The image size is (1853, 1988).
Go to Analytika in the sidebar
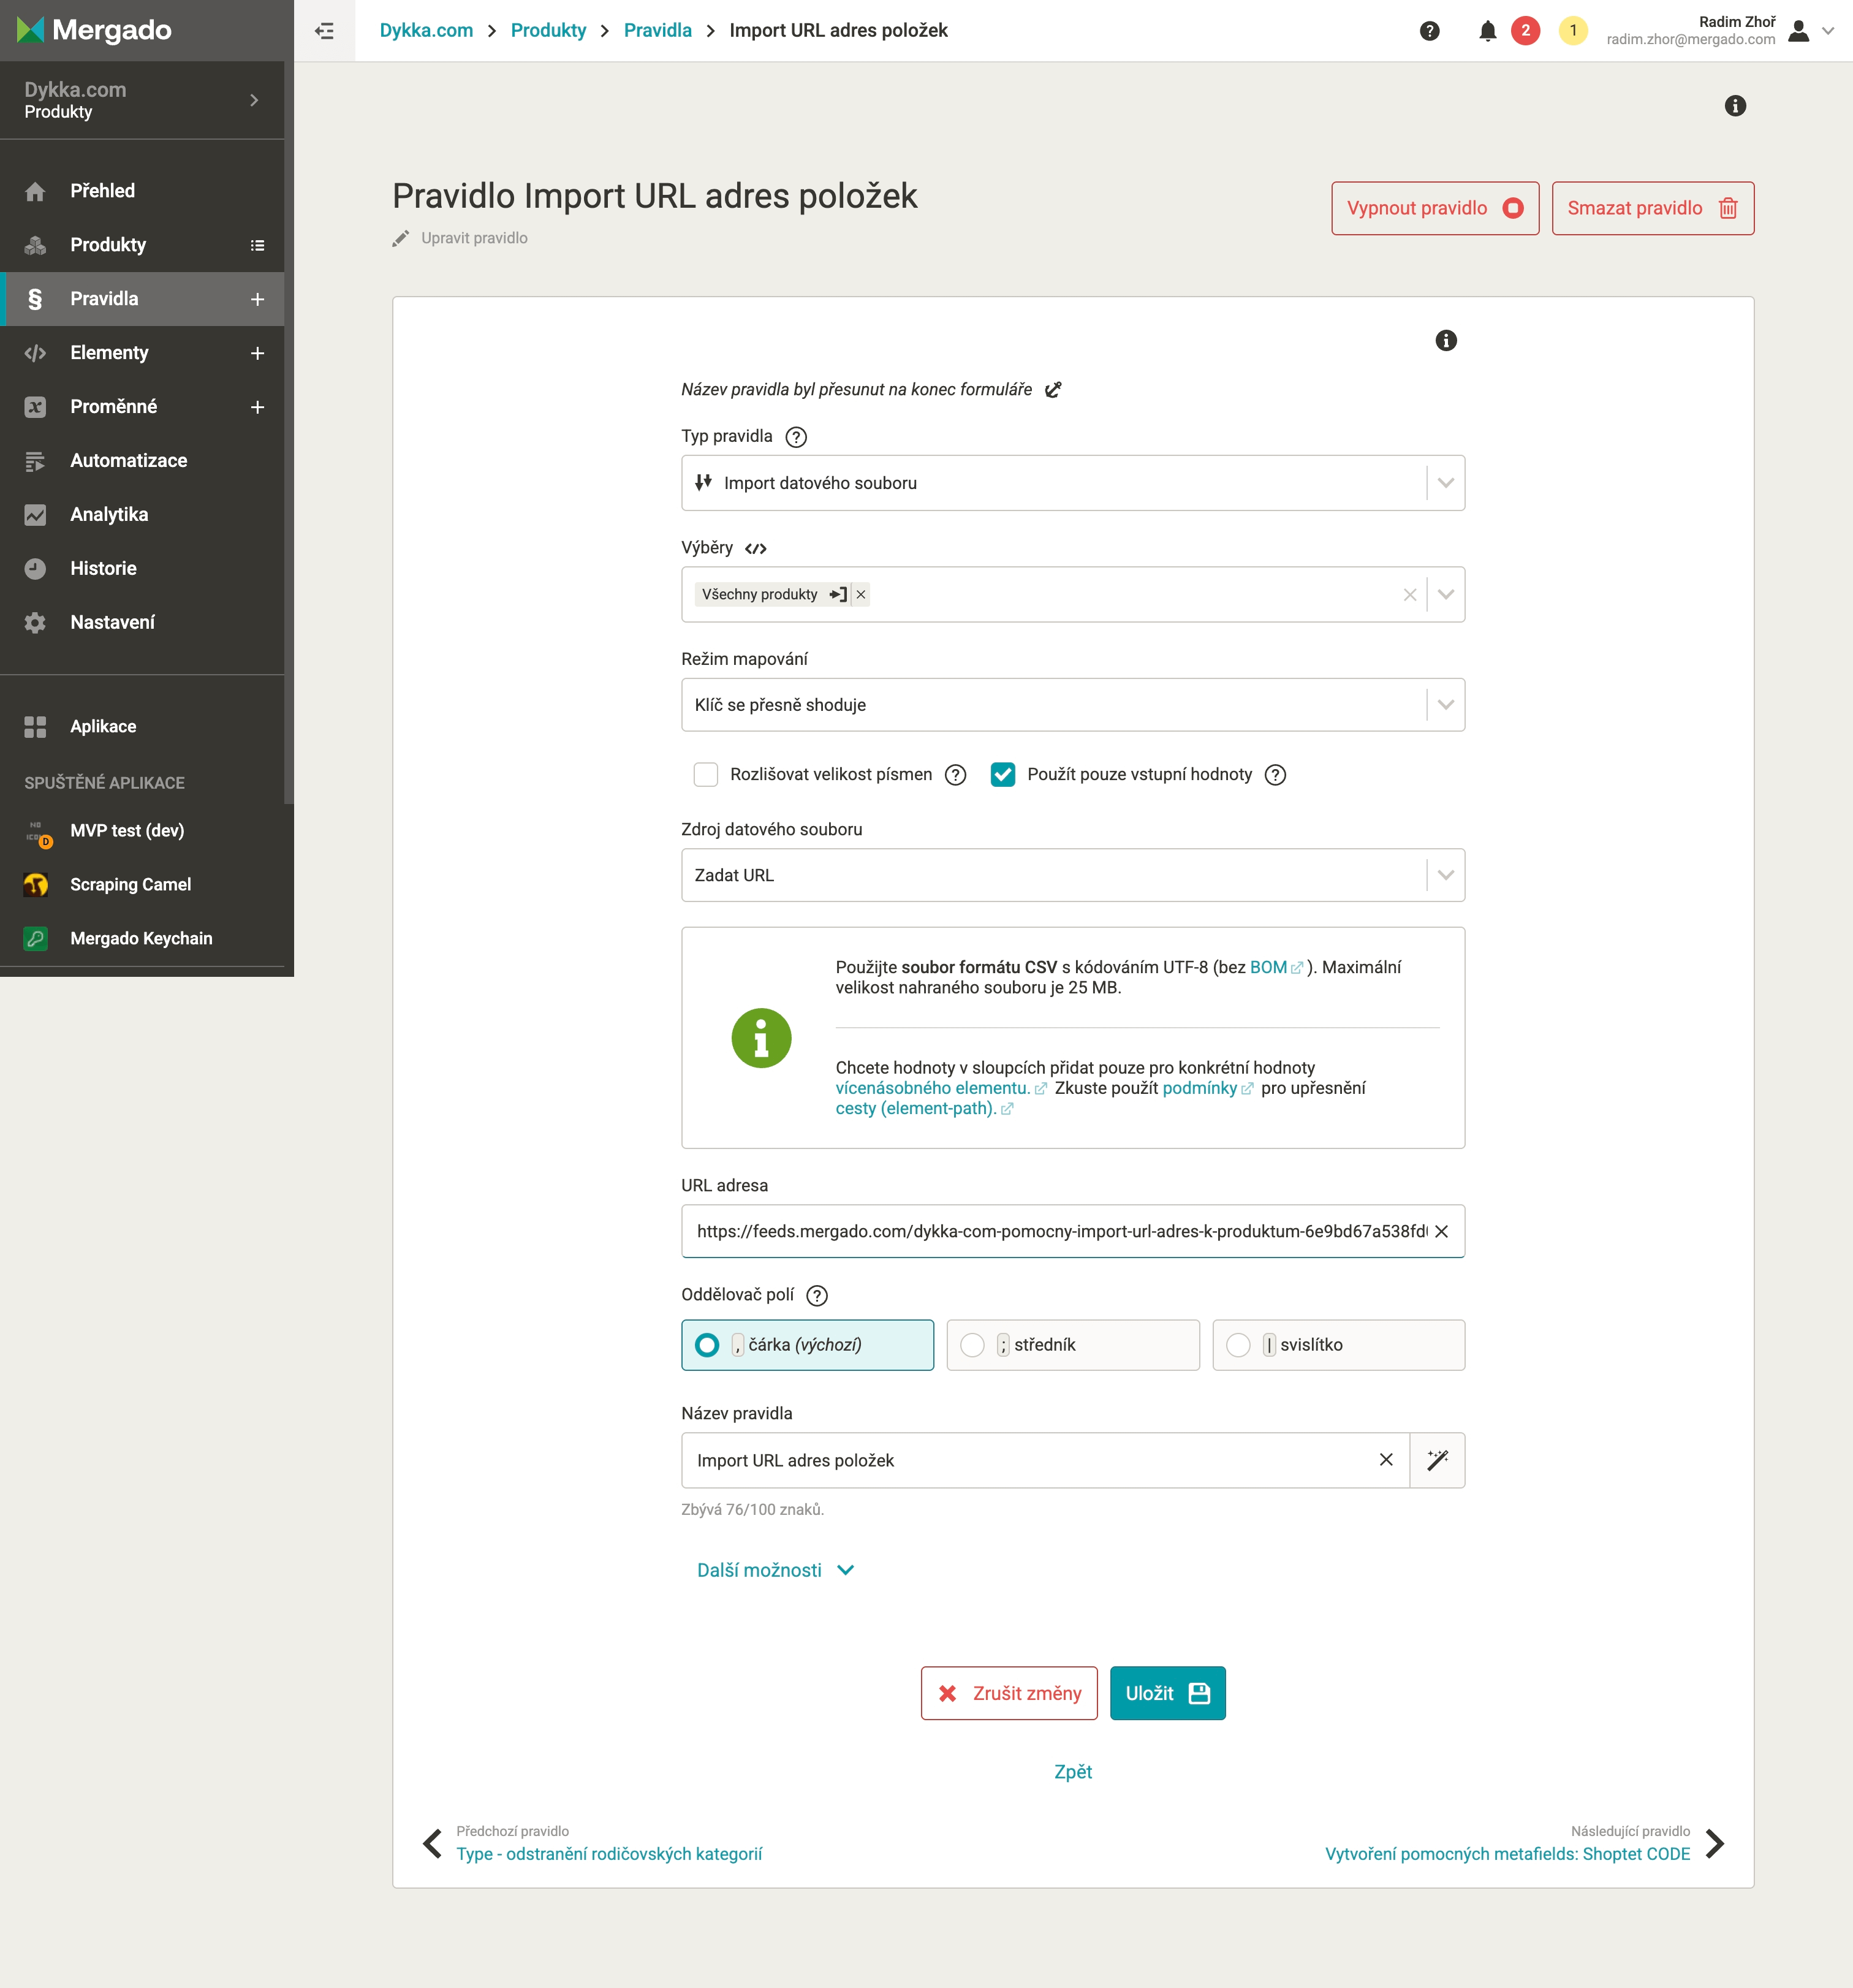(109, 515)
